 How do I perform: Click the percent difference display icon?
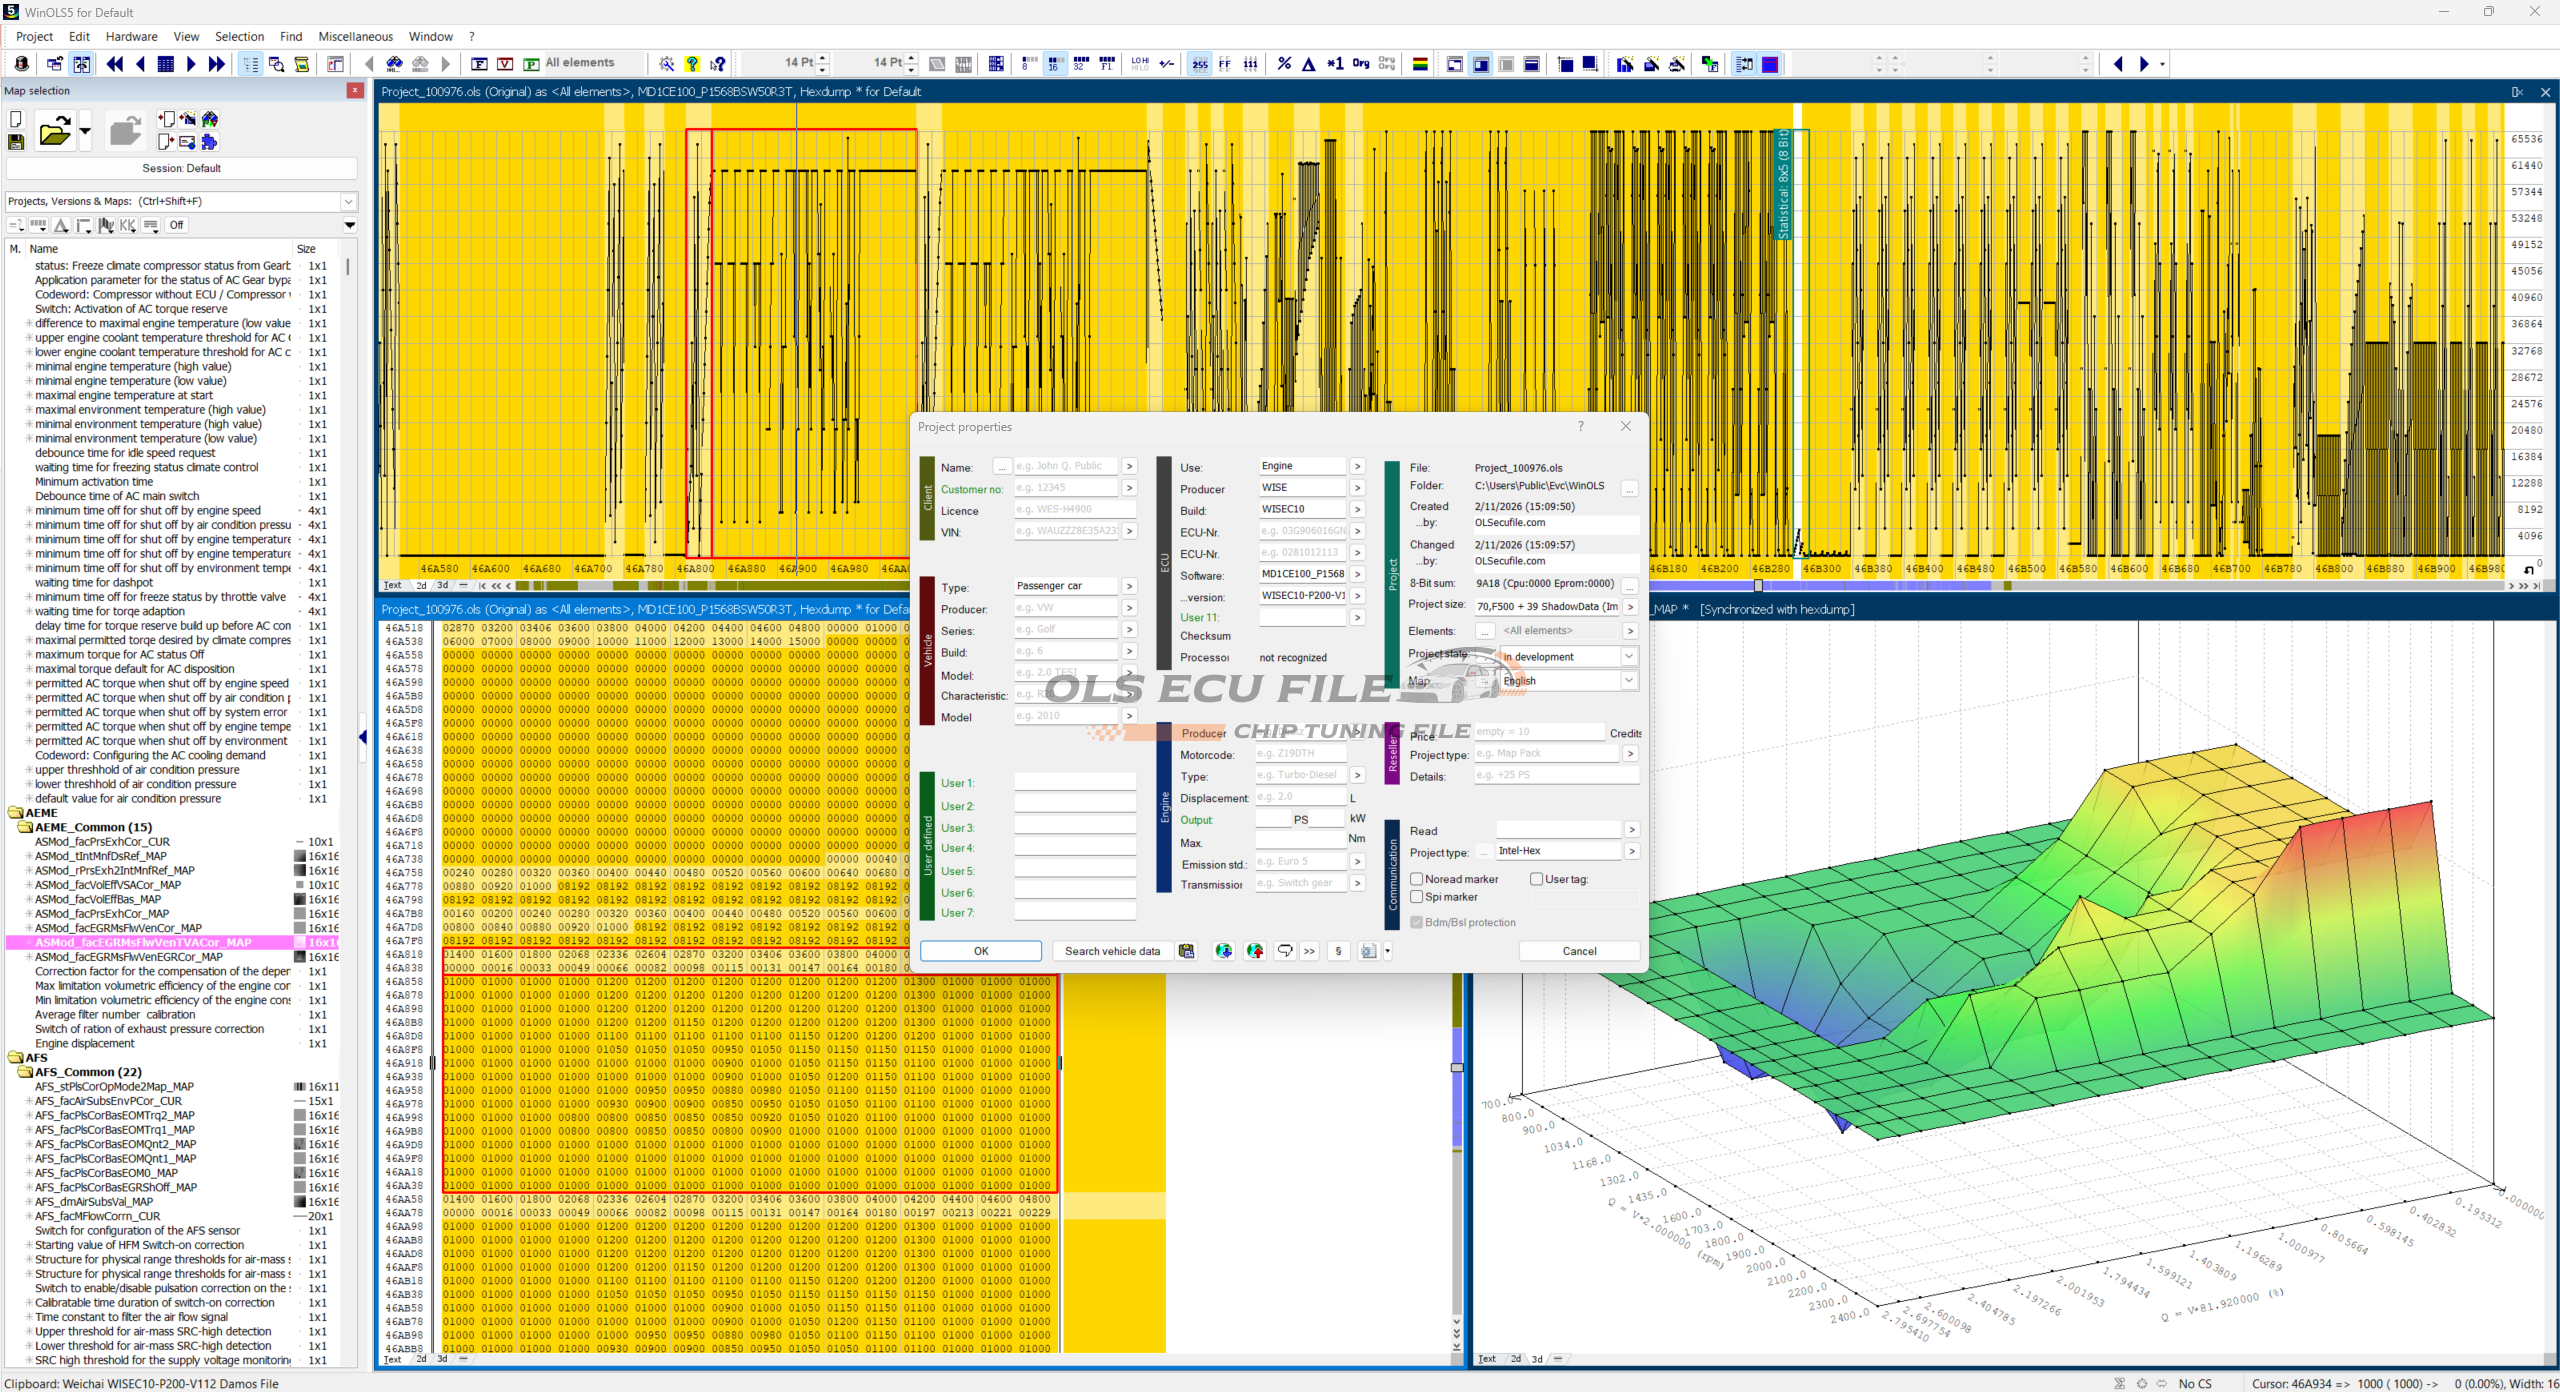1284,64
